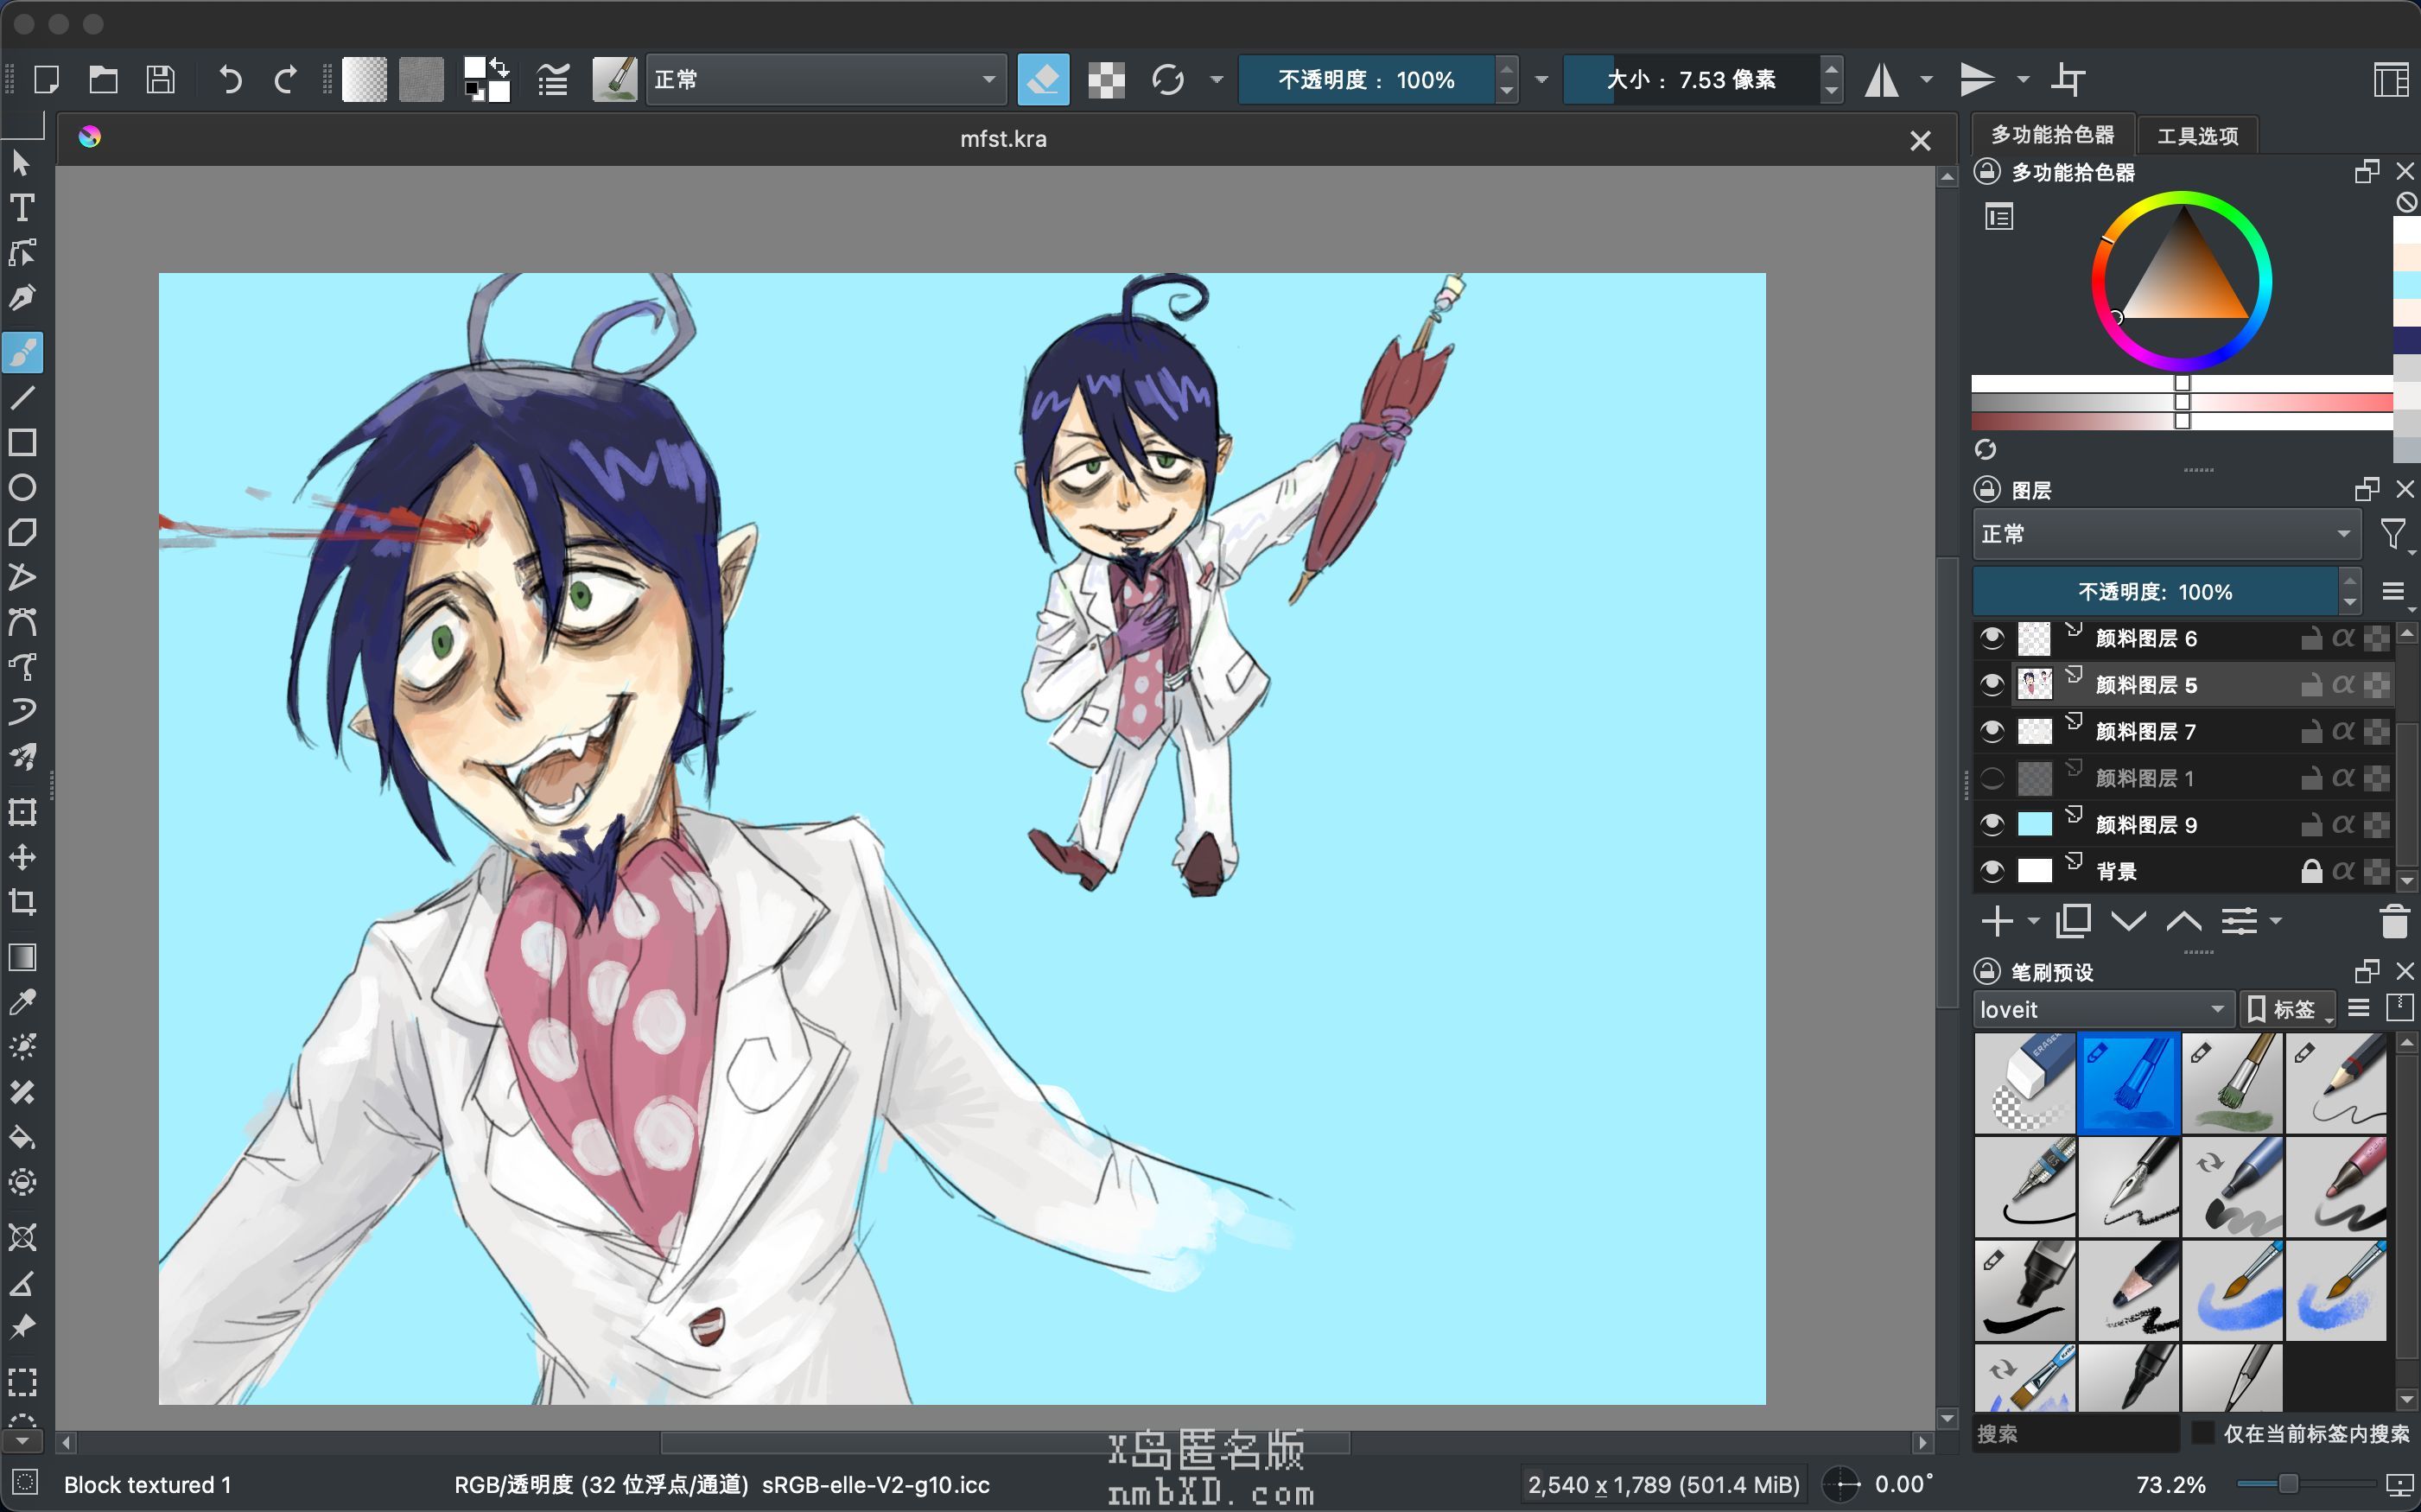The image size is (2421, 1512).
Task: Click the horizontal mirror tool icon
Action: 1882,79
